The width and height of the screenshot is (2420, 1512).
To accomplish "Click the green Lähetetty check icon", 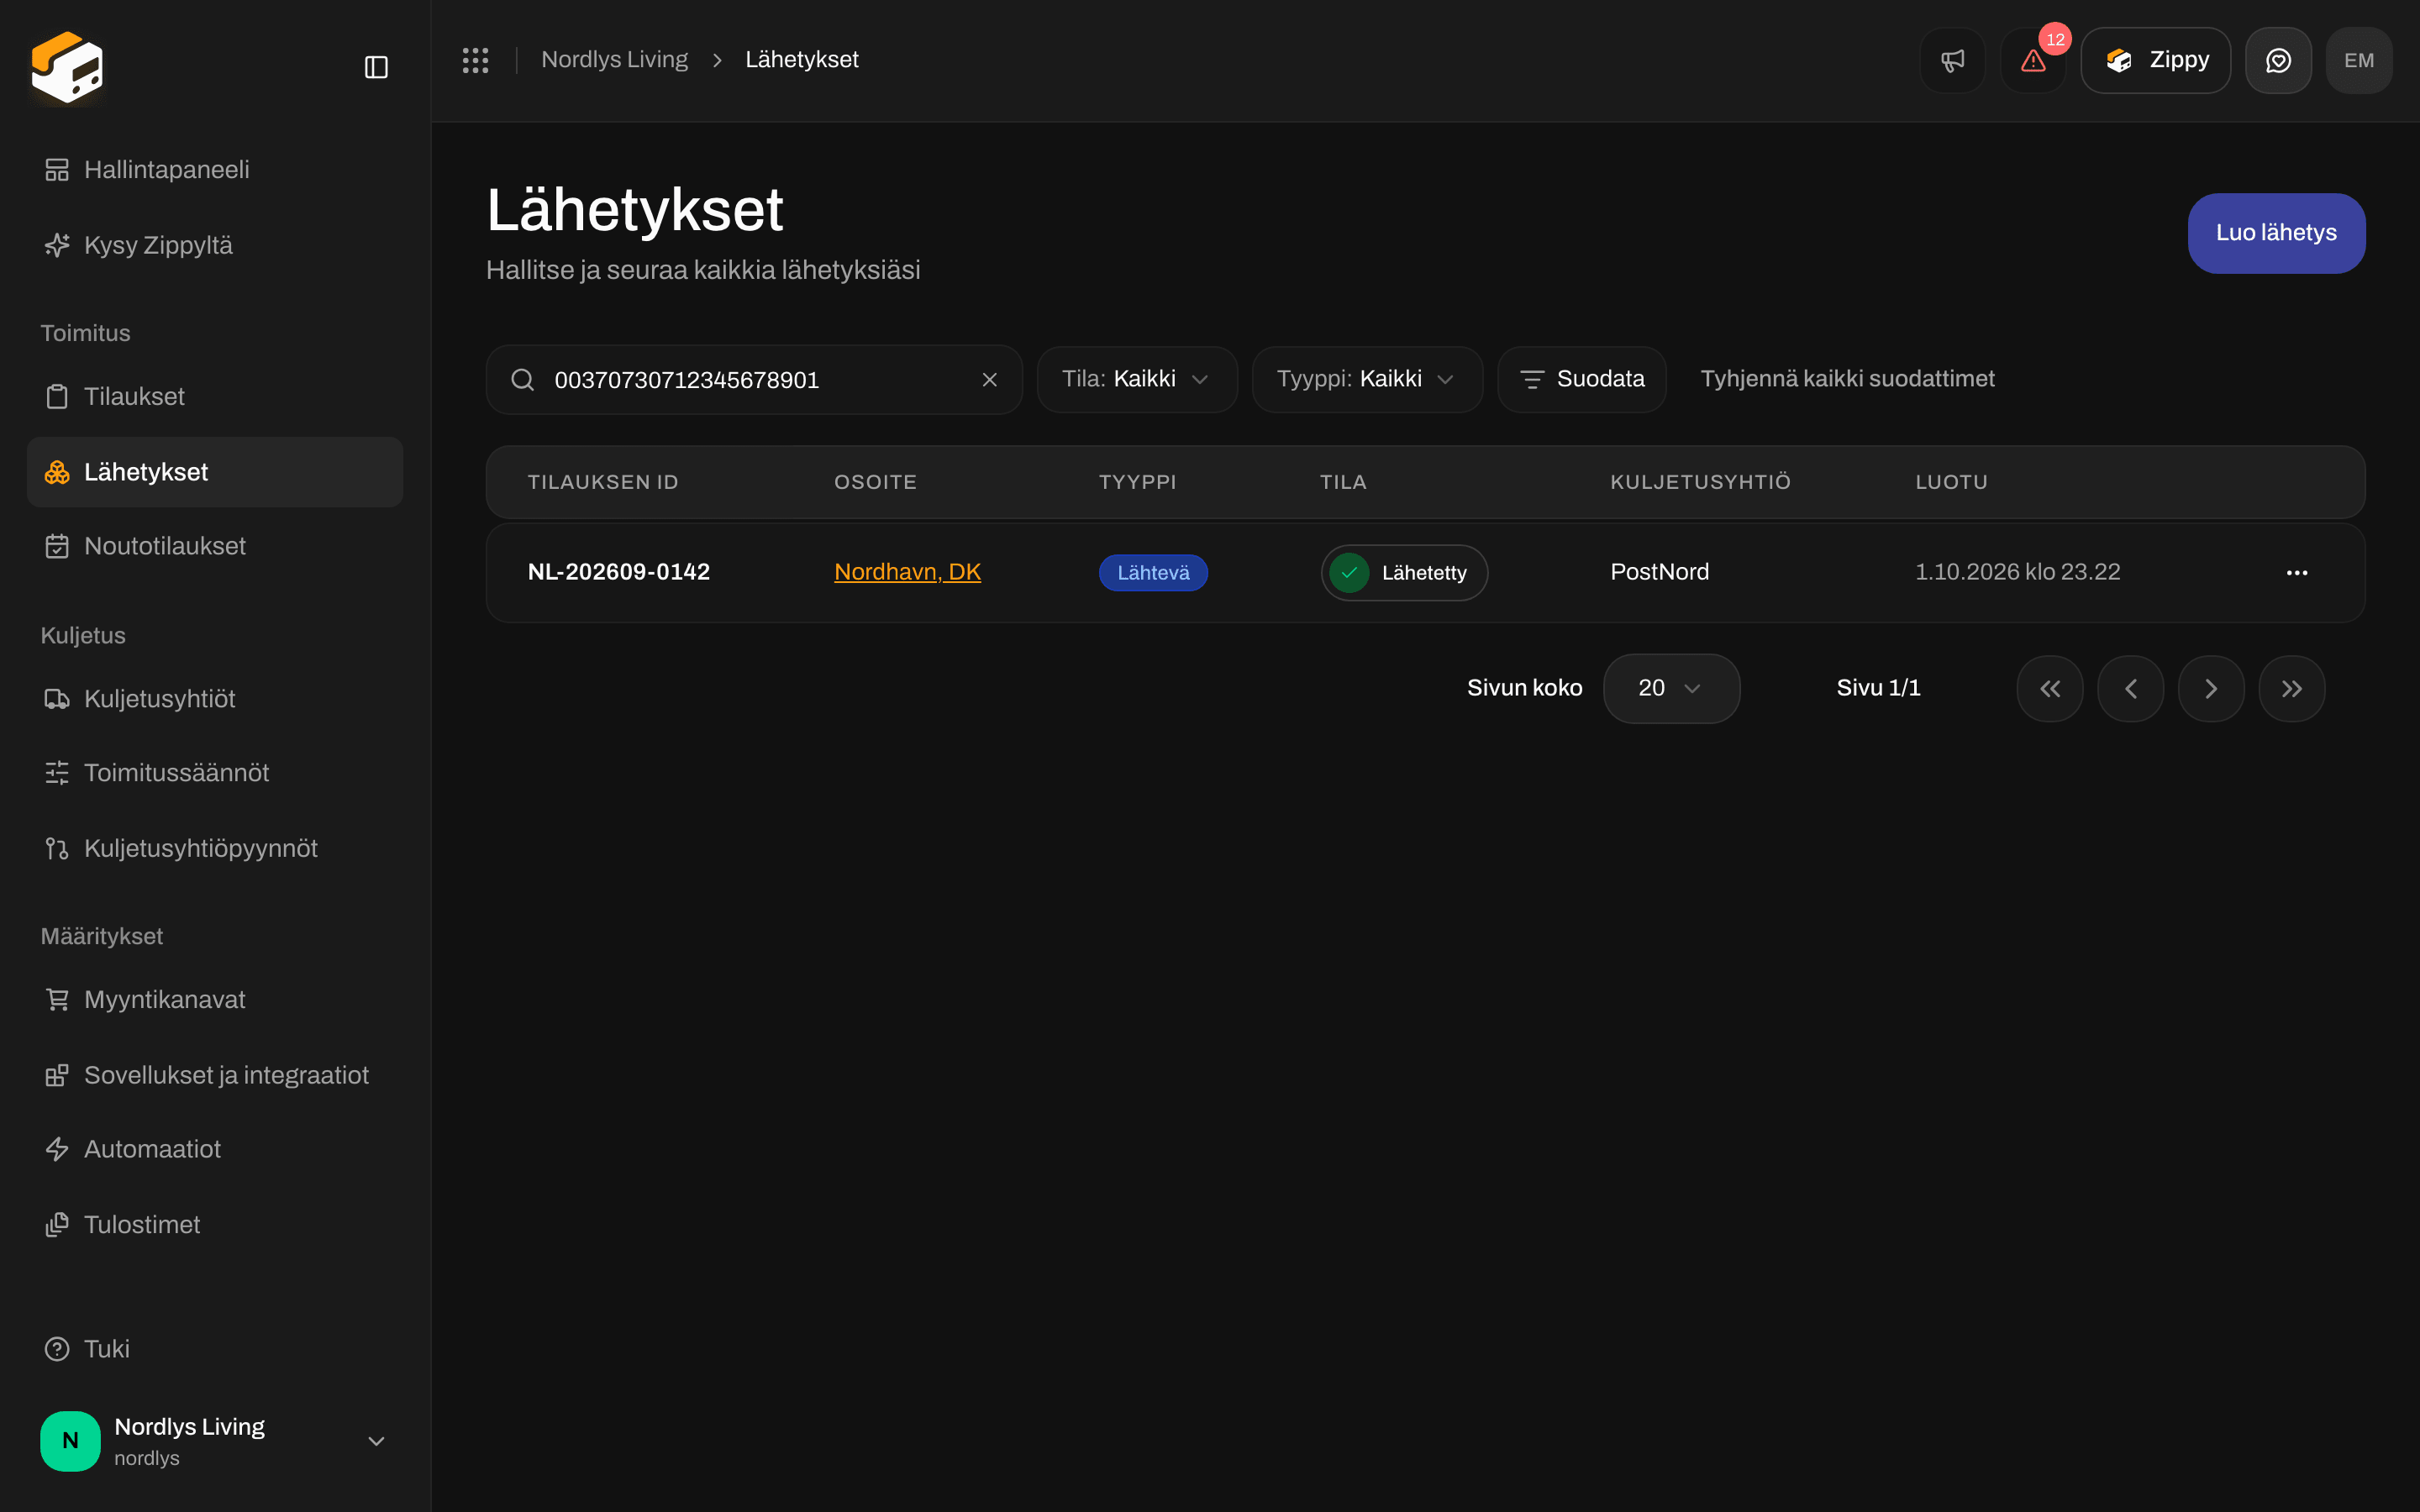I will [1349, 573].
